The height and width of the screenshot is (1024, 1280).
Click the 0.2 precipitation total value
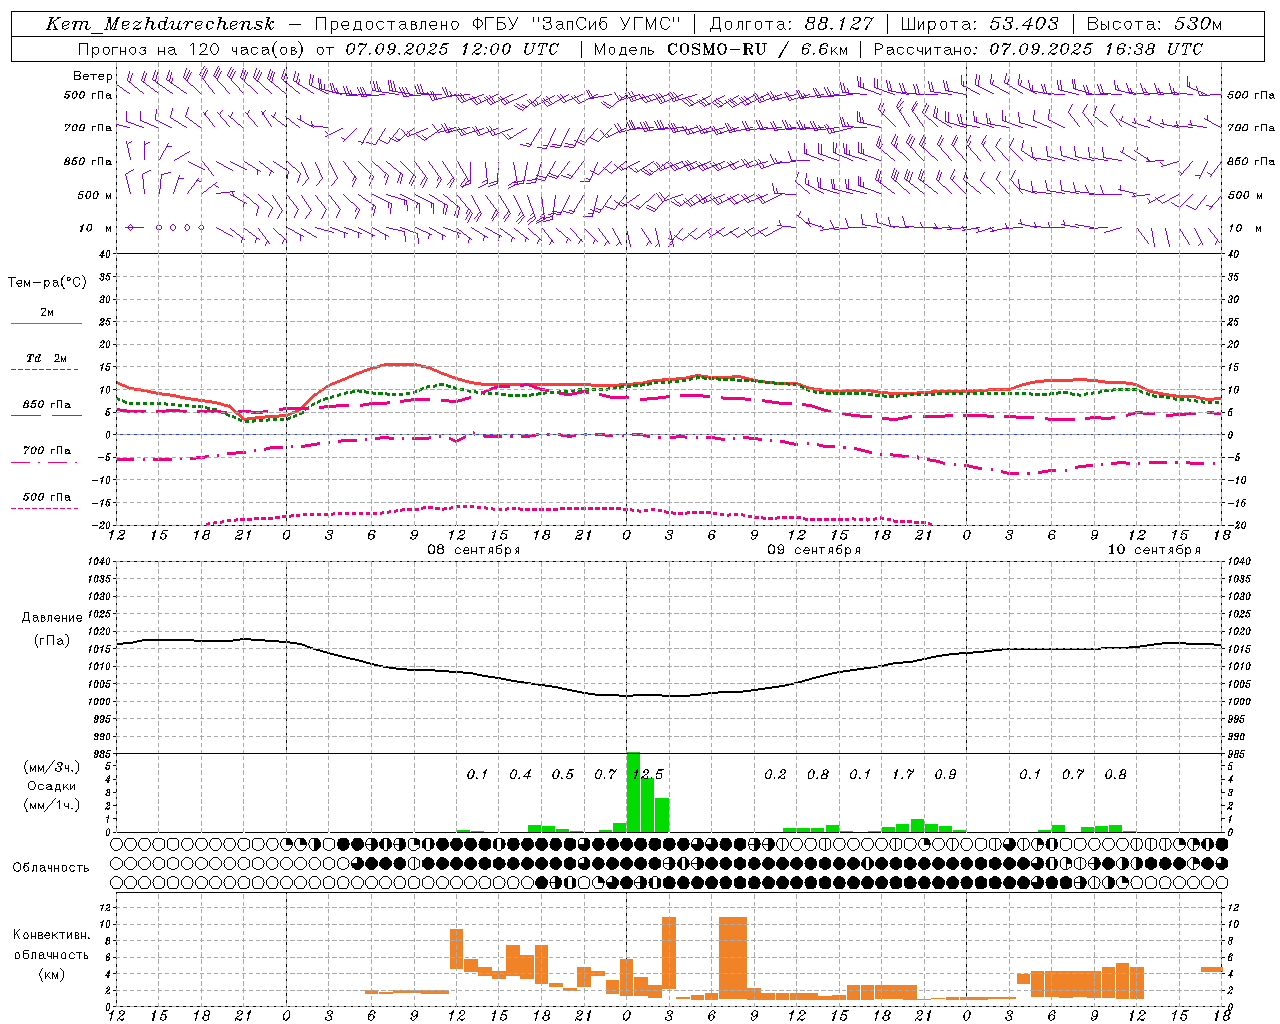point(775,774)
